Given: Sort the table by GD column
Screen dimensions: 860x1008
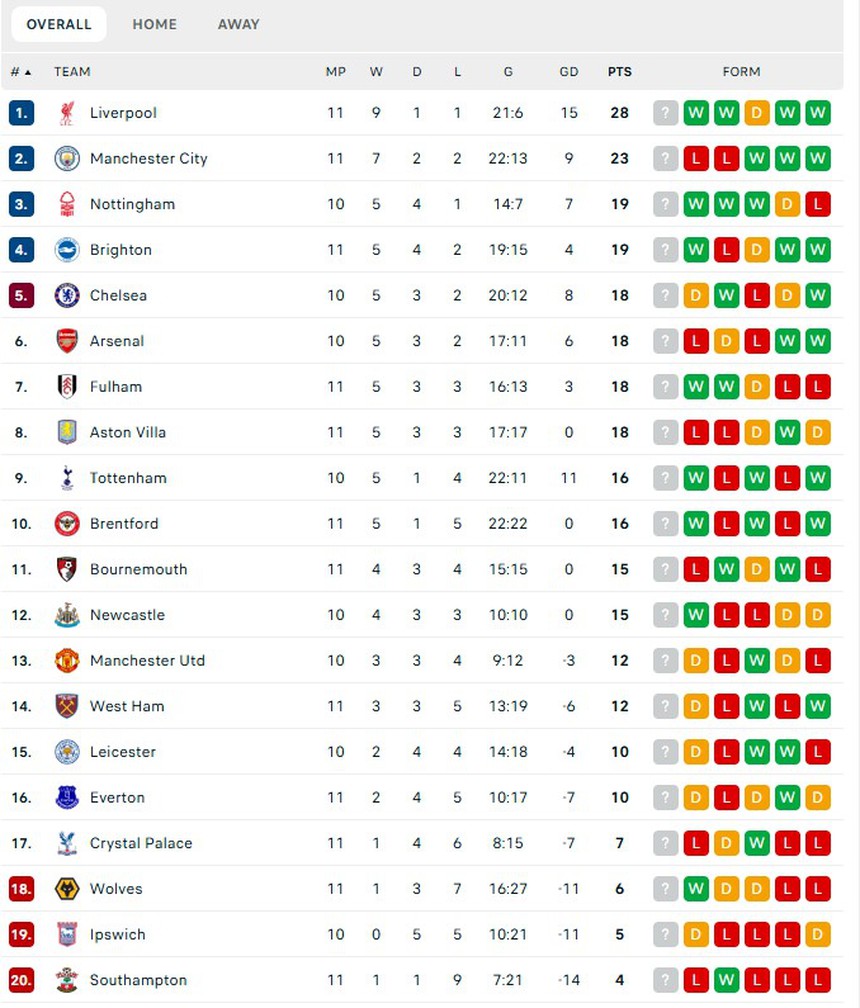Looking at the screenshot, I should coord(569,71).
